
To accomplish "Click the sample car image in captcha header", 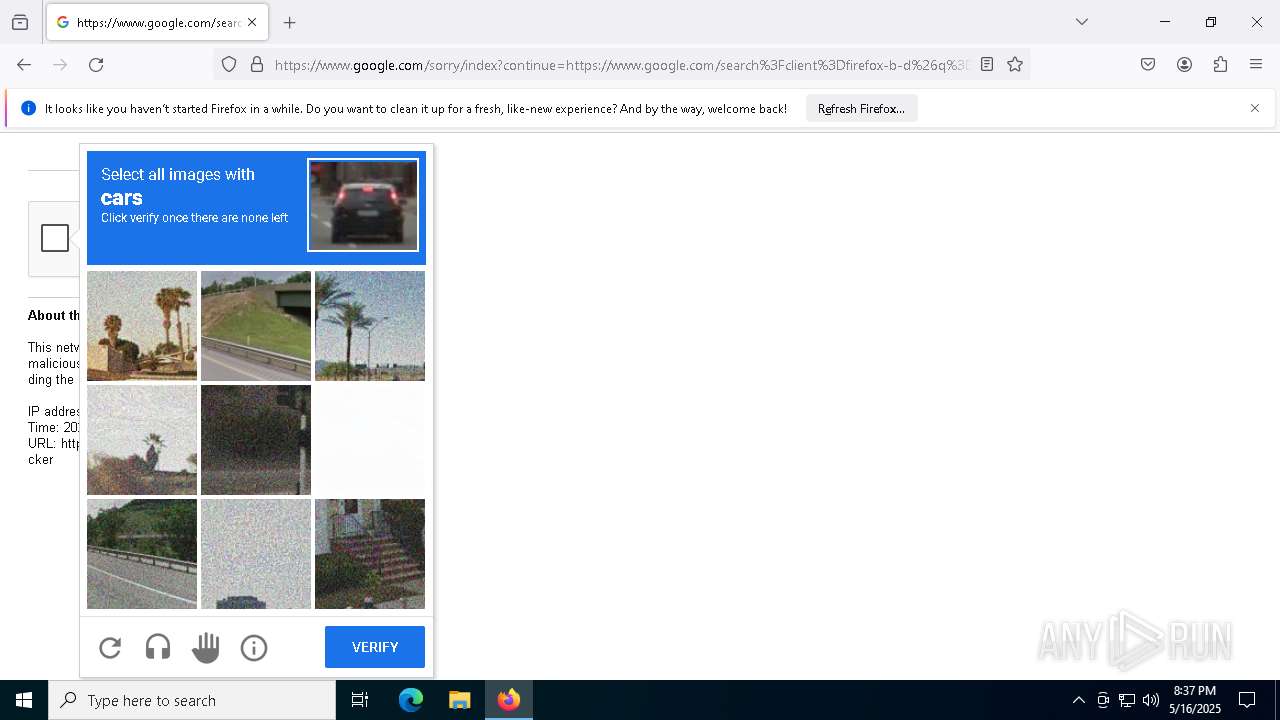I will pos(363,205).
